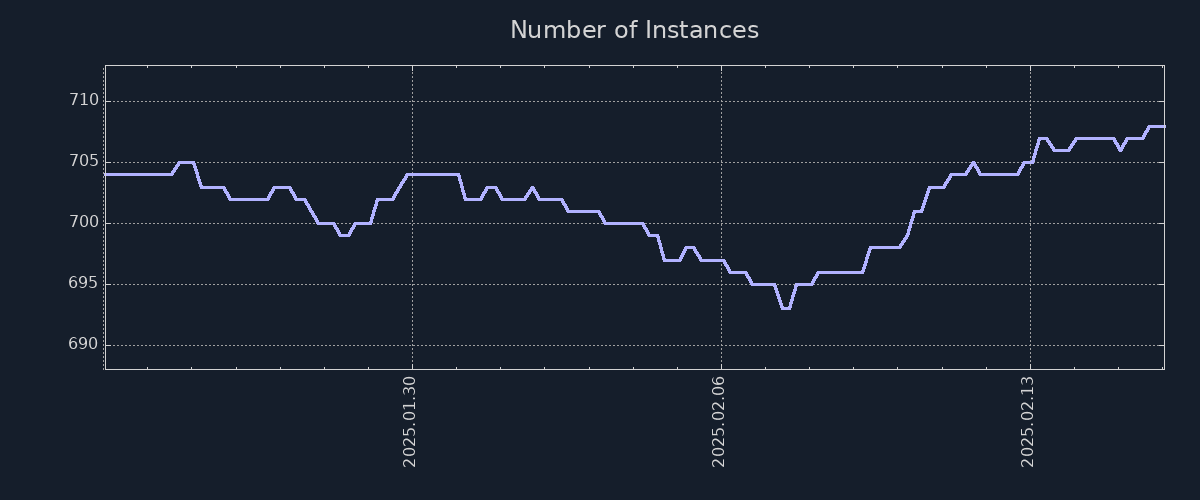Viewport: 1200px width, 500px height.
Task: Click the line at the 2025.01.30 gridline
Action: tap(412, 174)
